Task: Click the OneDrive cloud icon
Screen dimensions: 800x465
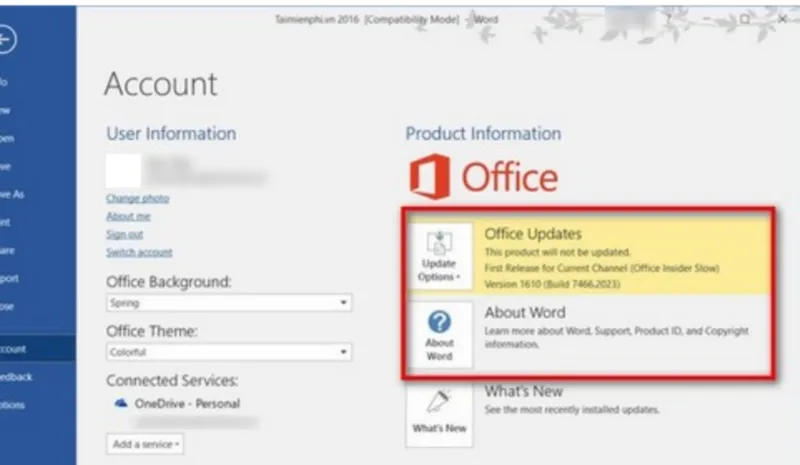Action: point(121,403)
